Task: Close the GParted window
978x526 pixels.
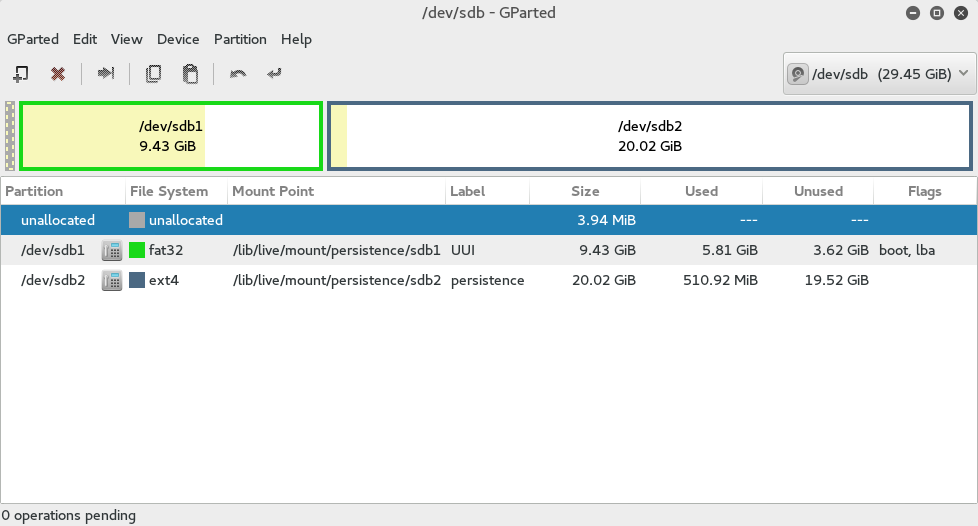Action: coord(961,13)
